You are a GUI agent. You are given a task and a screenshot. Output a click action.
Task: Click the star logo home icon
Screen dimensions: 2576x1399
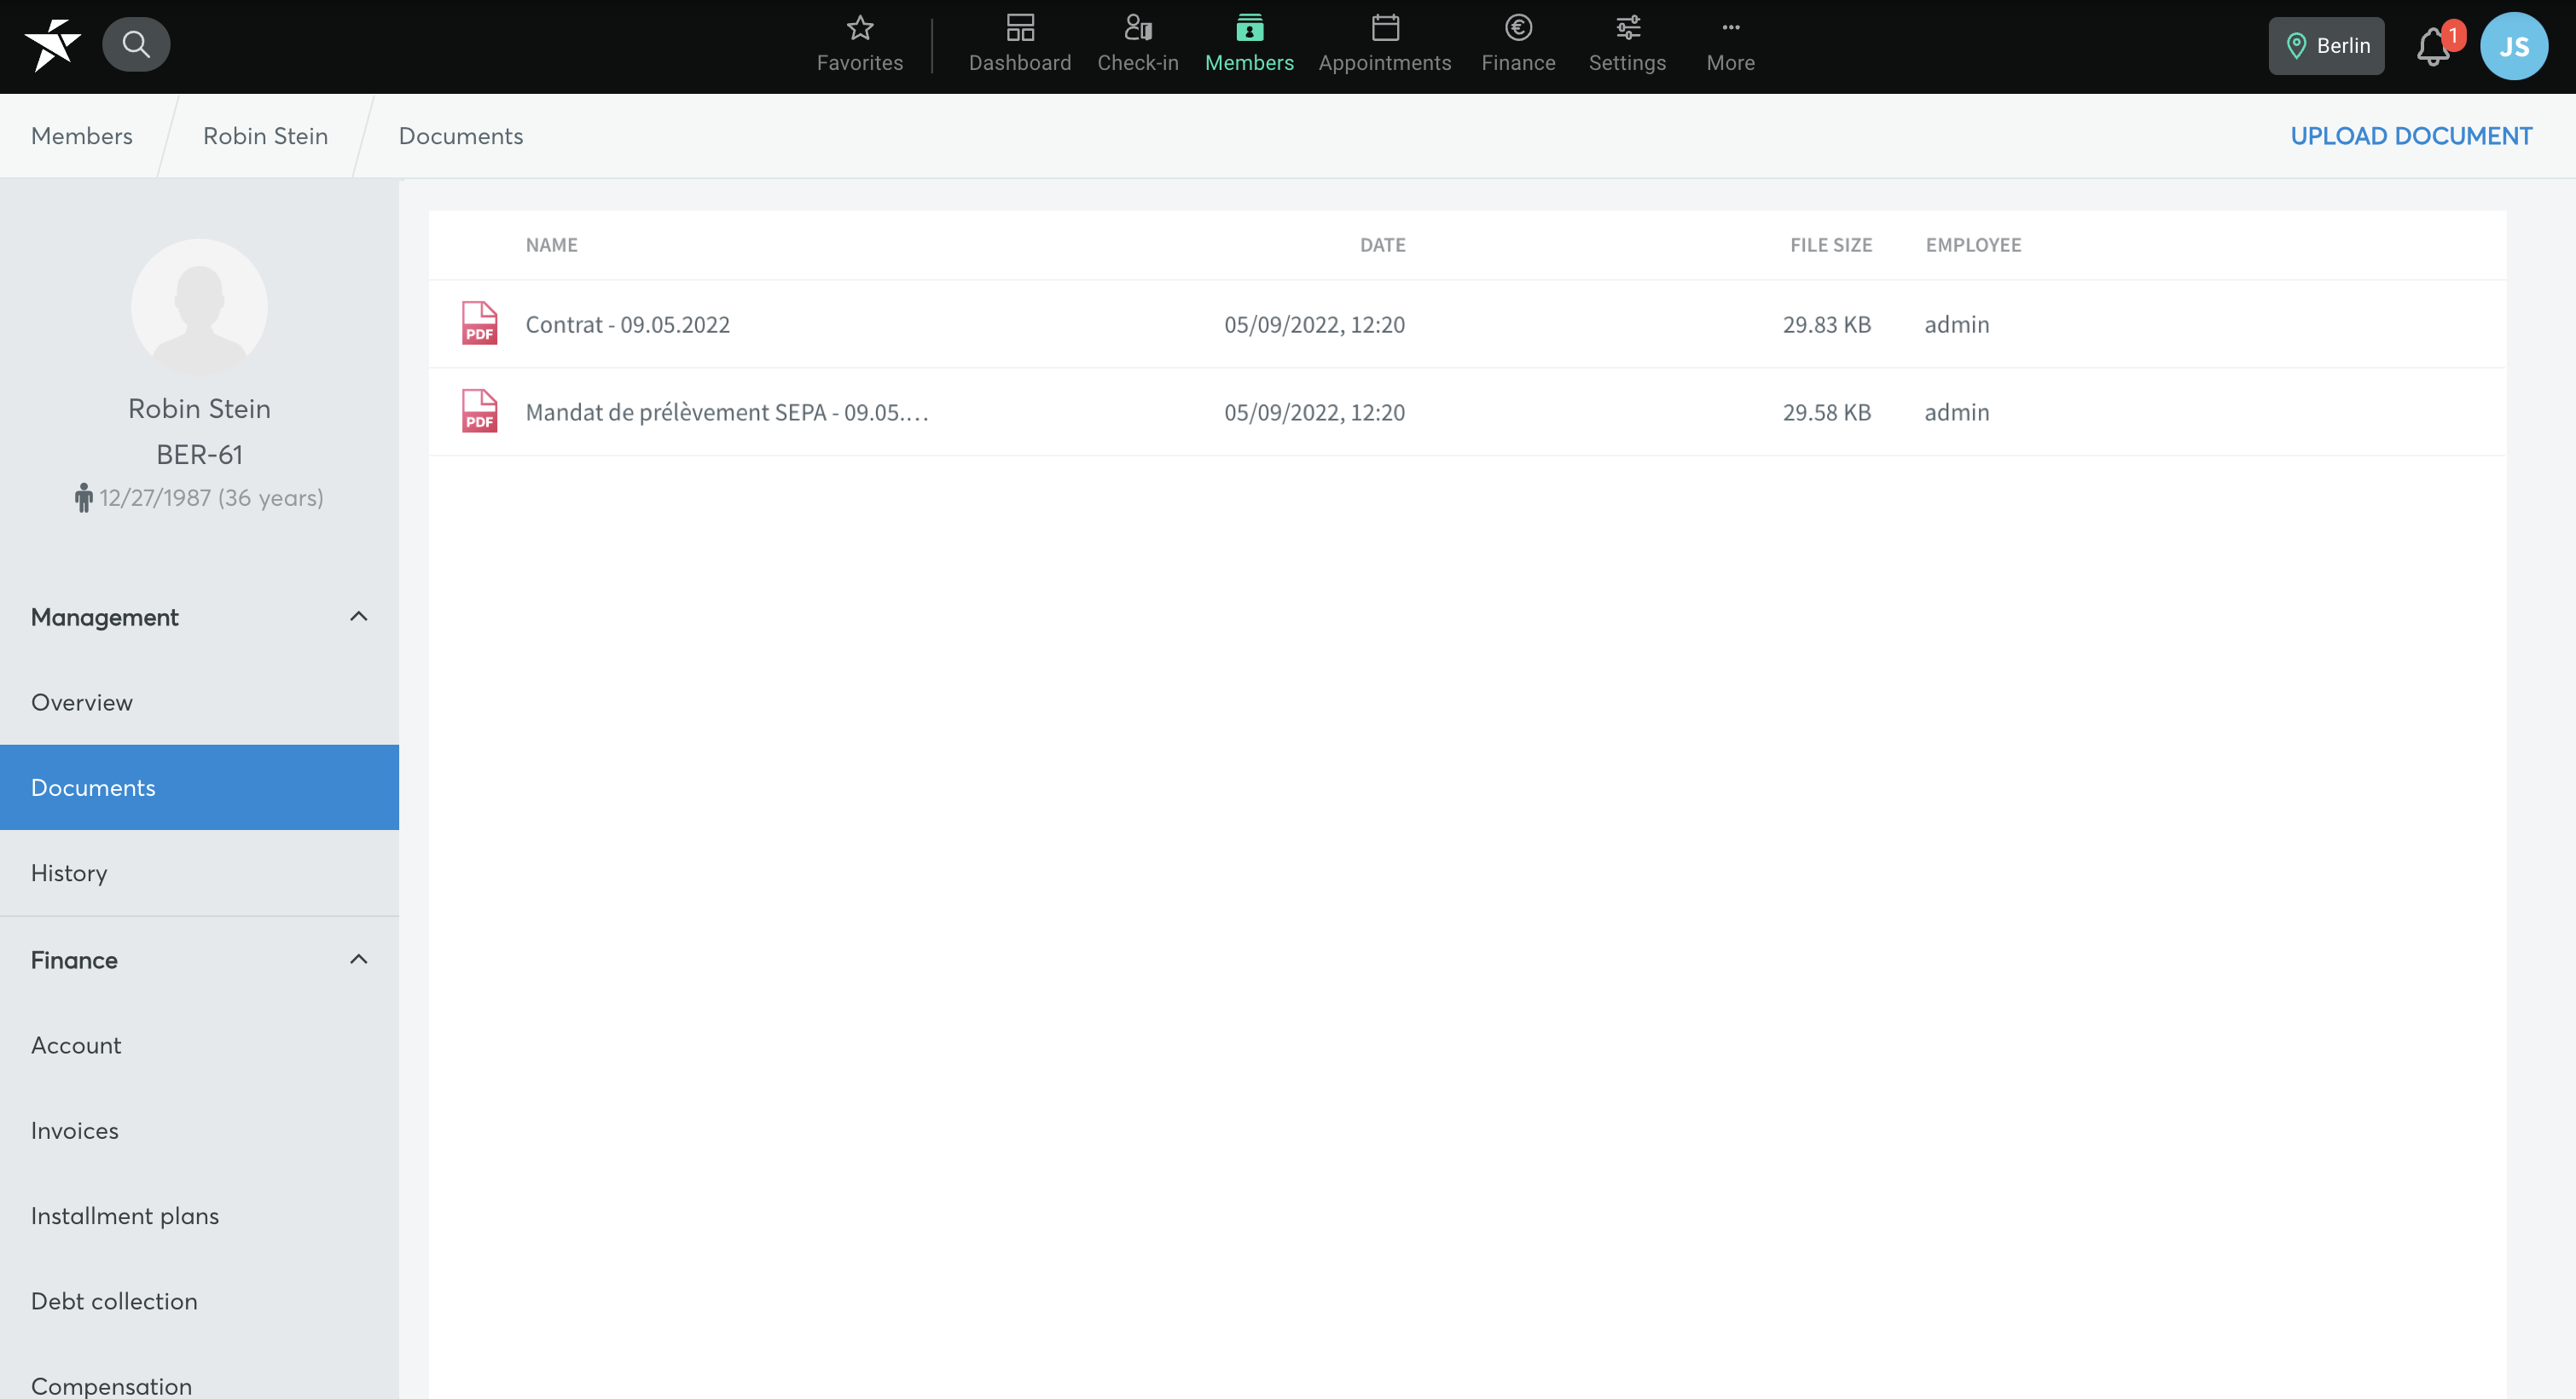tap(52, 45)
